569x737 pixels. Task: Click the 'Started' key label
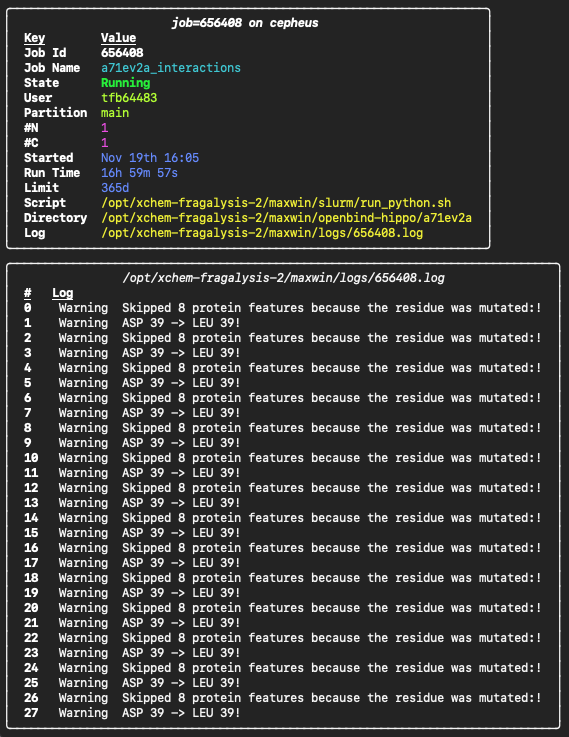point(48,158)
